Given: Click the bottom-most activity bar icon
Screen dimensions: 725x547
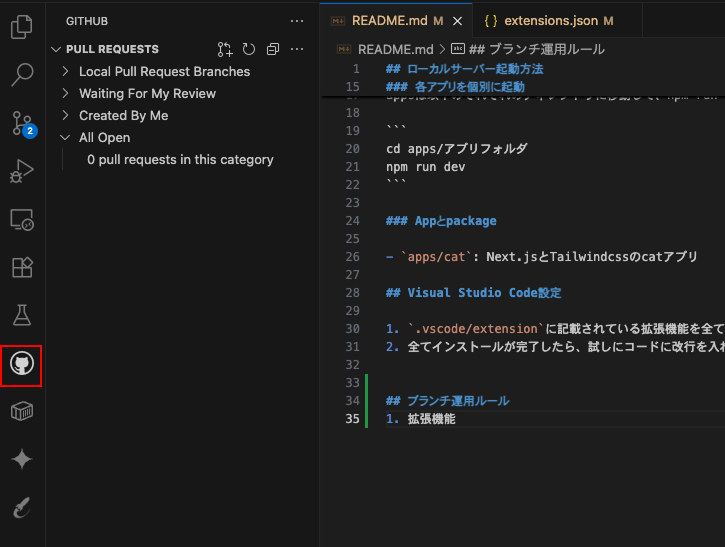Looking at the screenshot, I should click(x=22, y=508).
